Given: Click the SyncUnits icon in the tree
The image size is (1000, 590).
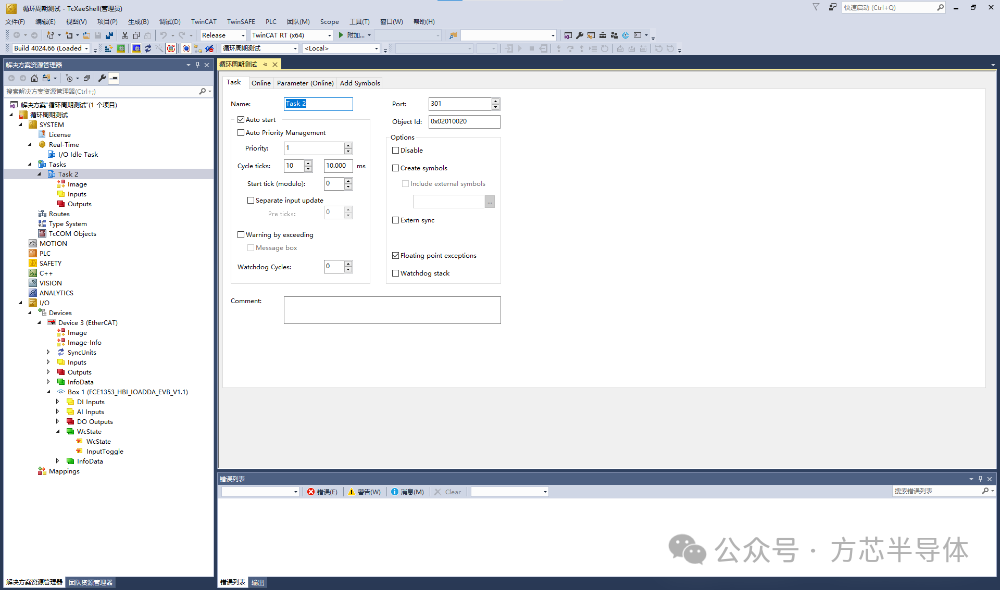Looking at the screenshot, I should pyautogui.click(x=61, y=352).
